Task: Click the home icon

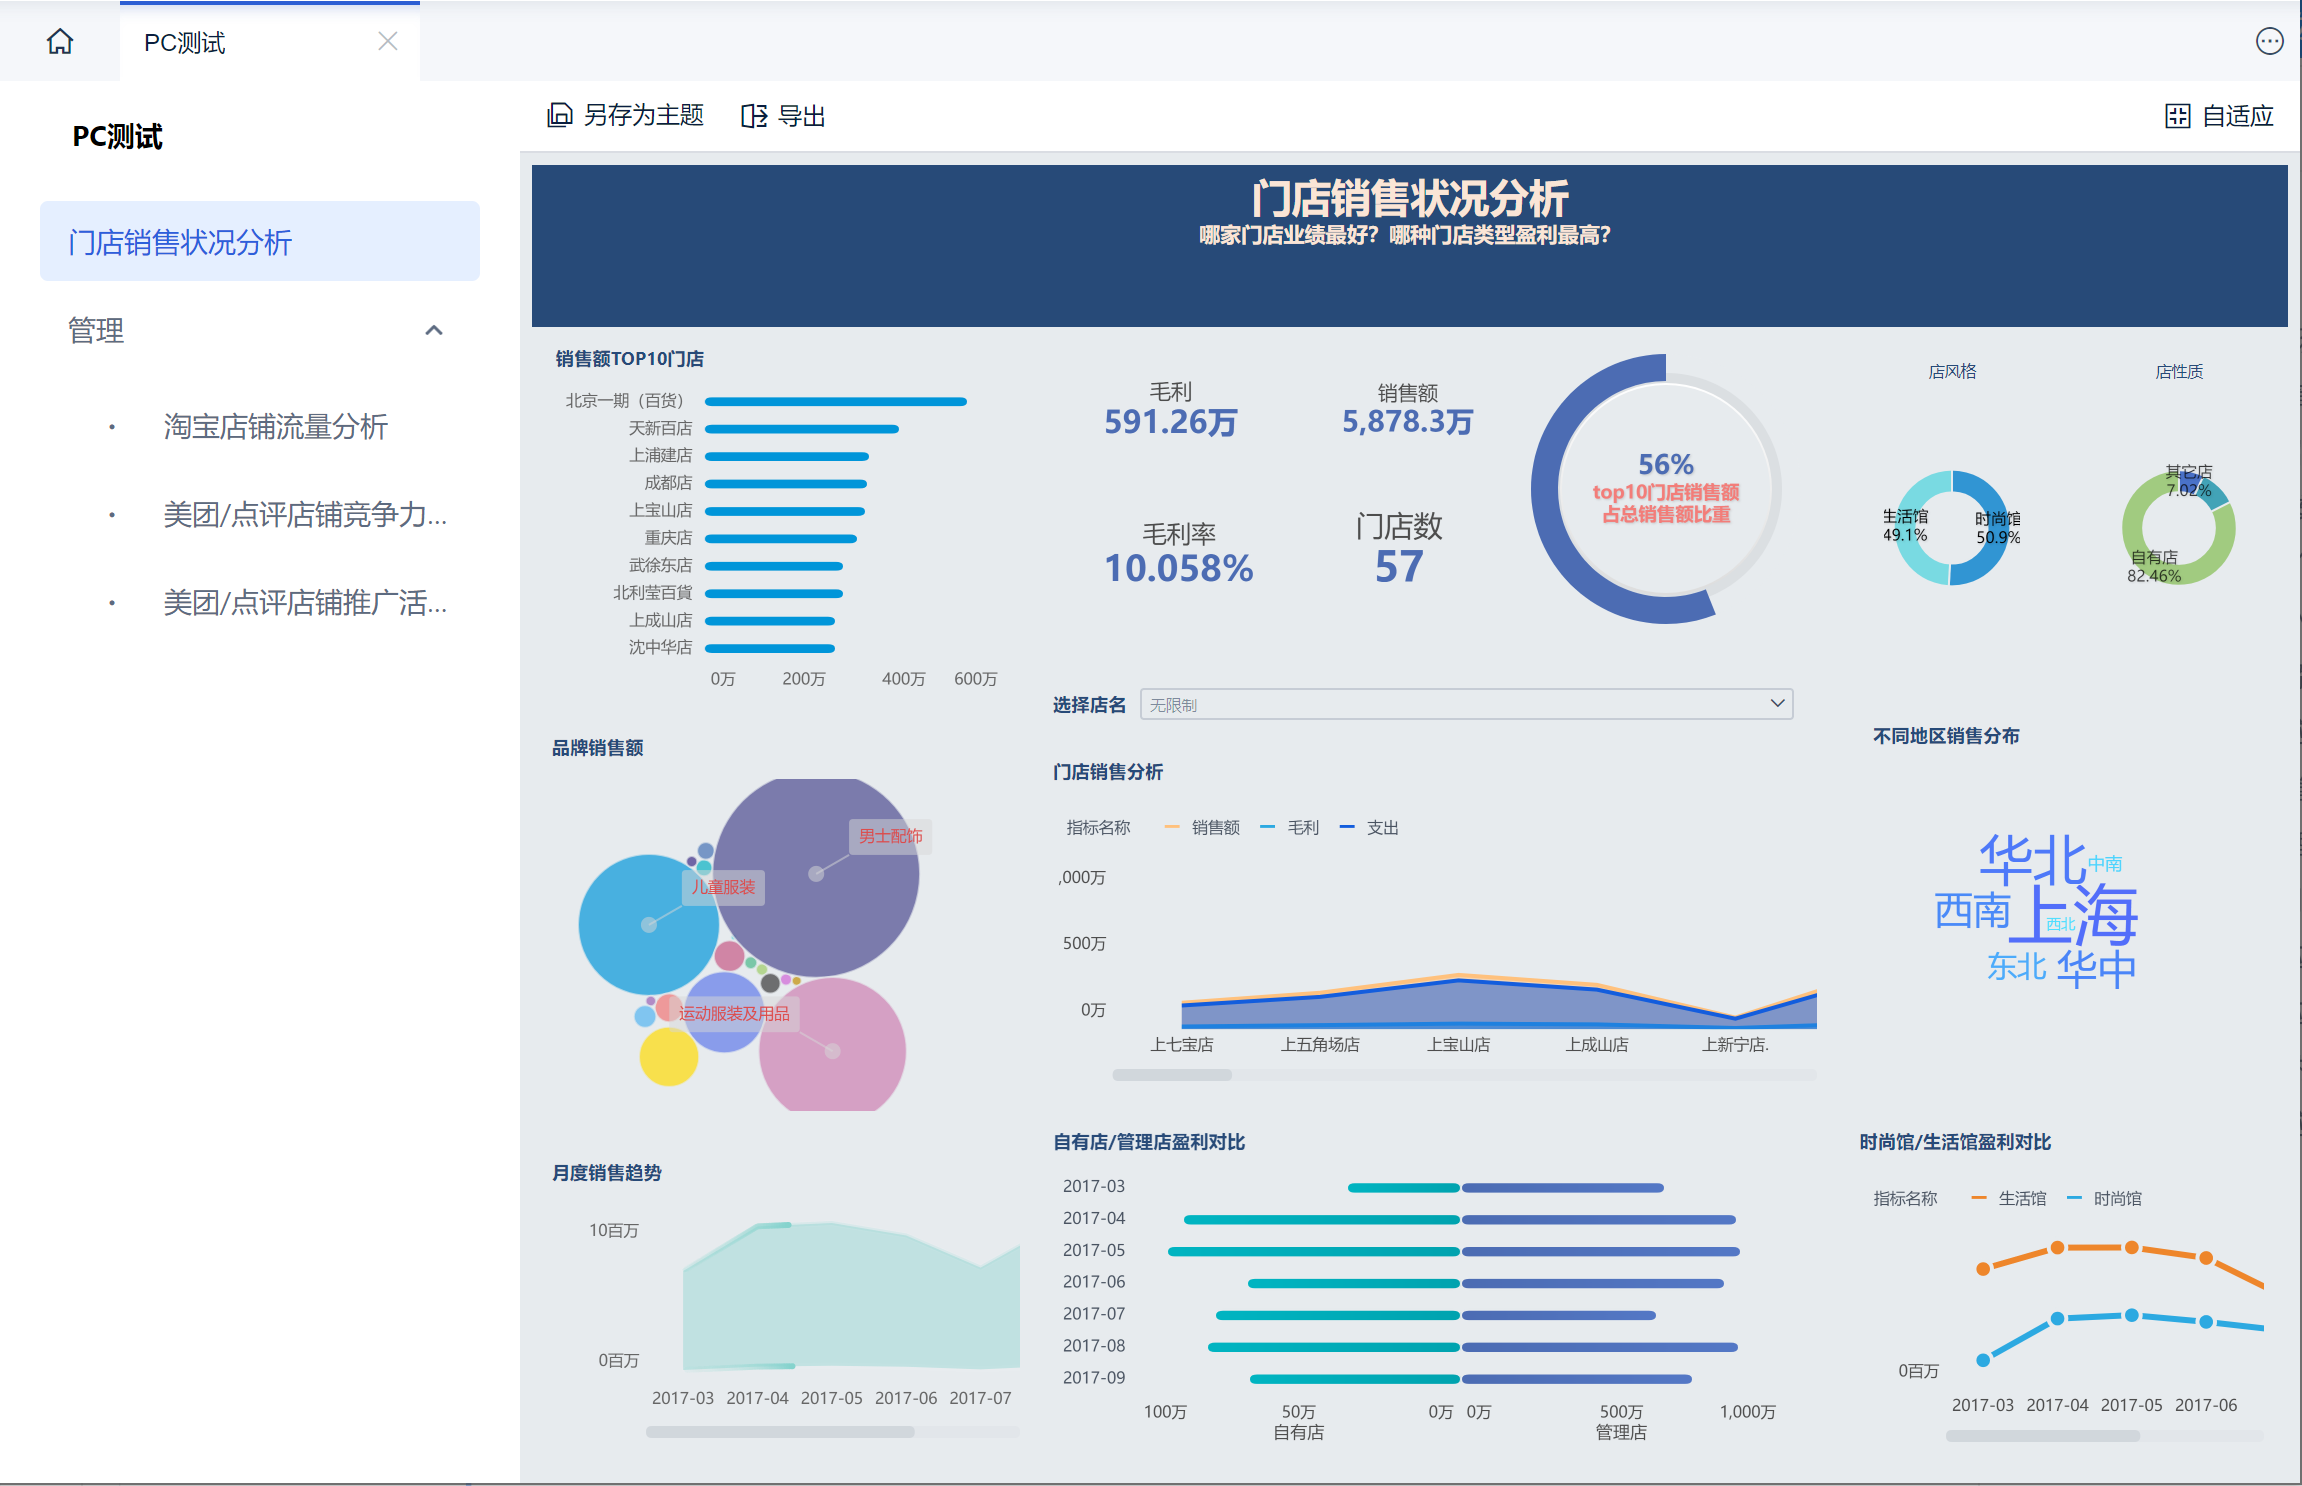Action: tap(60, 42)
